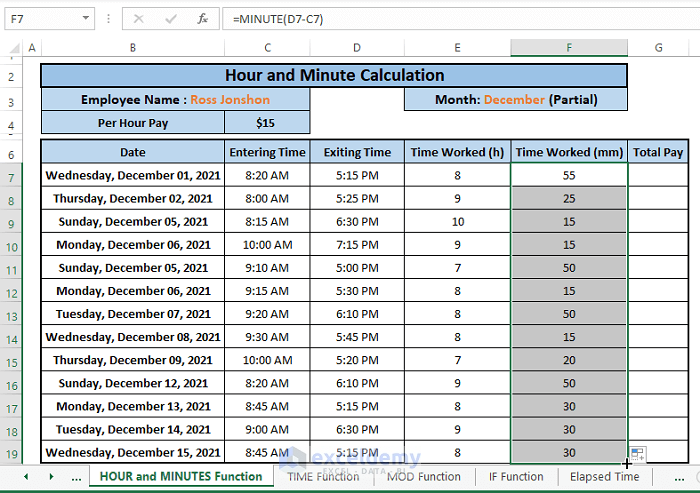The height and width of the screenshot is (493, 700).
Task: Open the Insert Function fx dialog
Action: [202, 19]
